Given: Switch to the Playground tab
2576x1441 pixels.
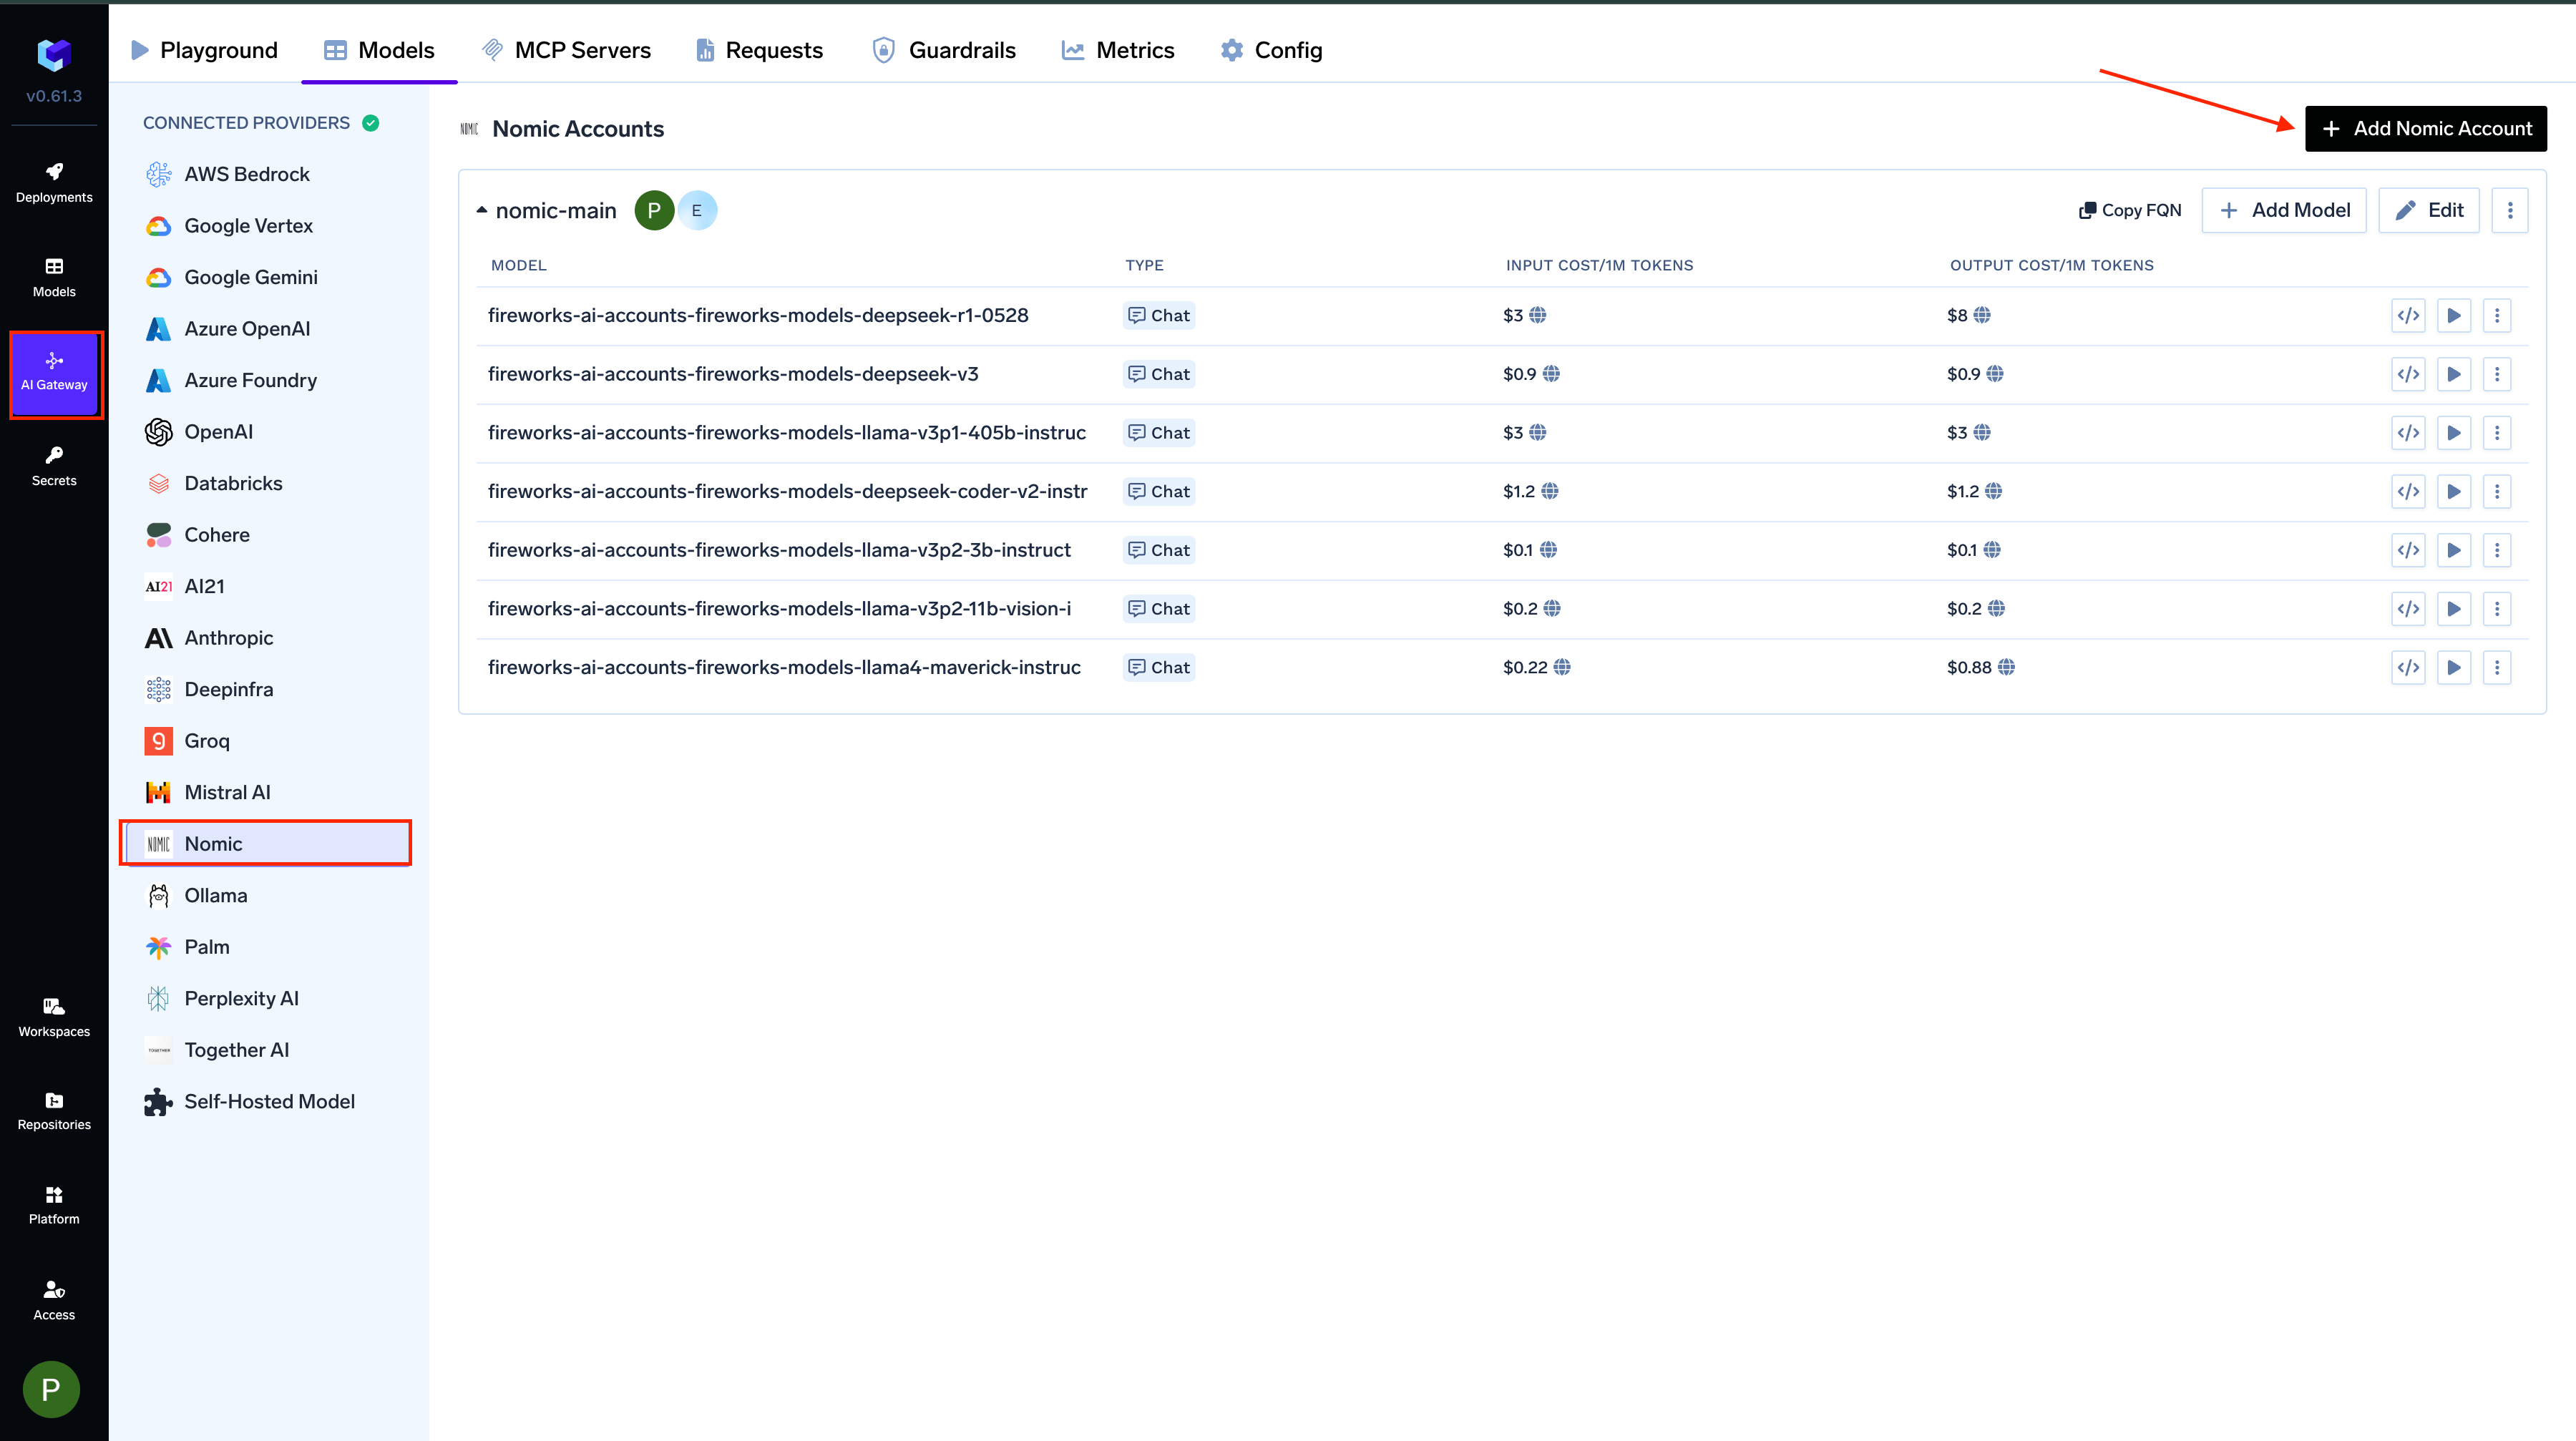Looking at the screenshot, I should [x=204, y=50].
